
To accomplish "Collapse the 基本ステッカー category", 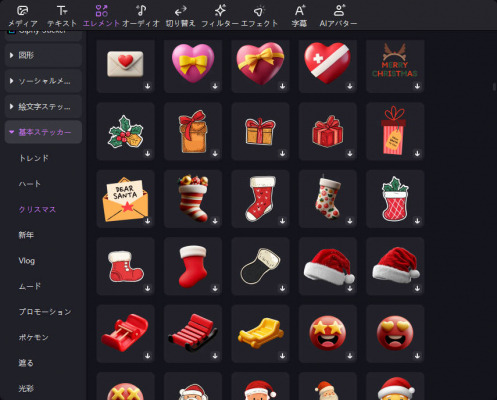I will click(x=43, y=132).
